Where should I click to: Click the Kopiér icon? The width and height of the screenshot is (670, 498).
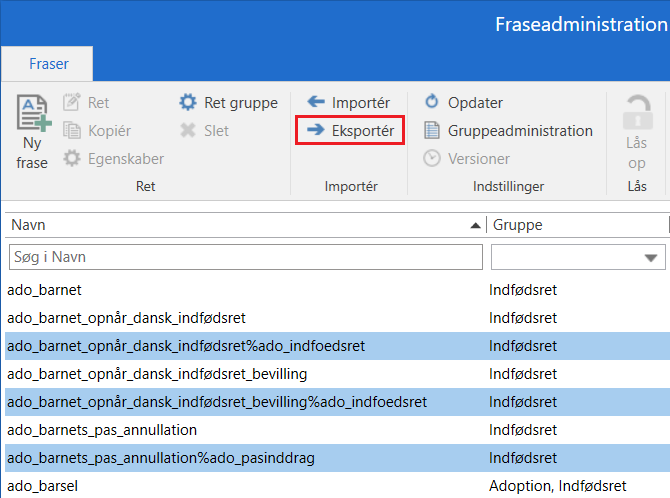[x=71, y=130]
